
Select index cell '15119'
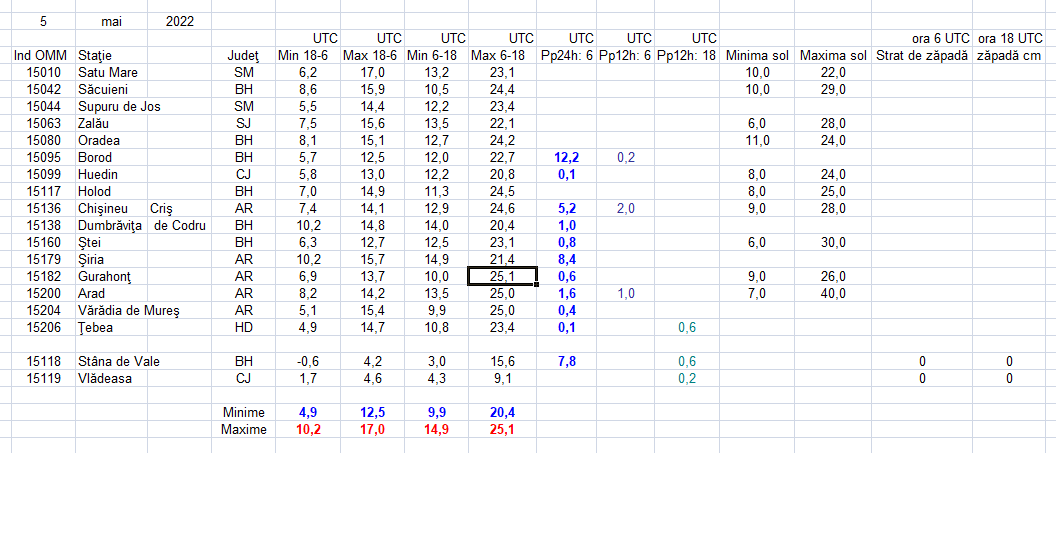click(x=43, y=379)
